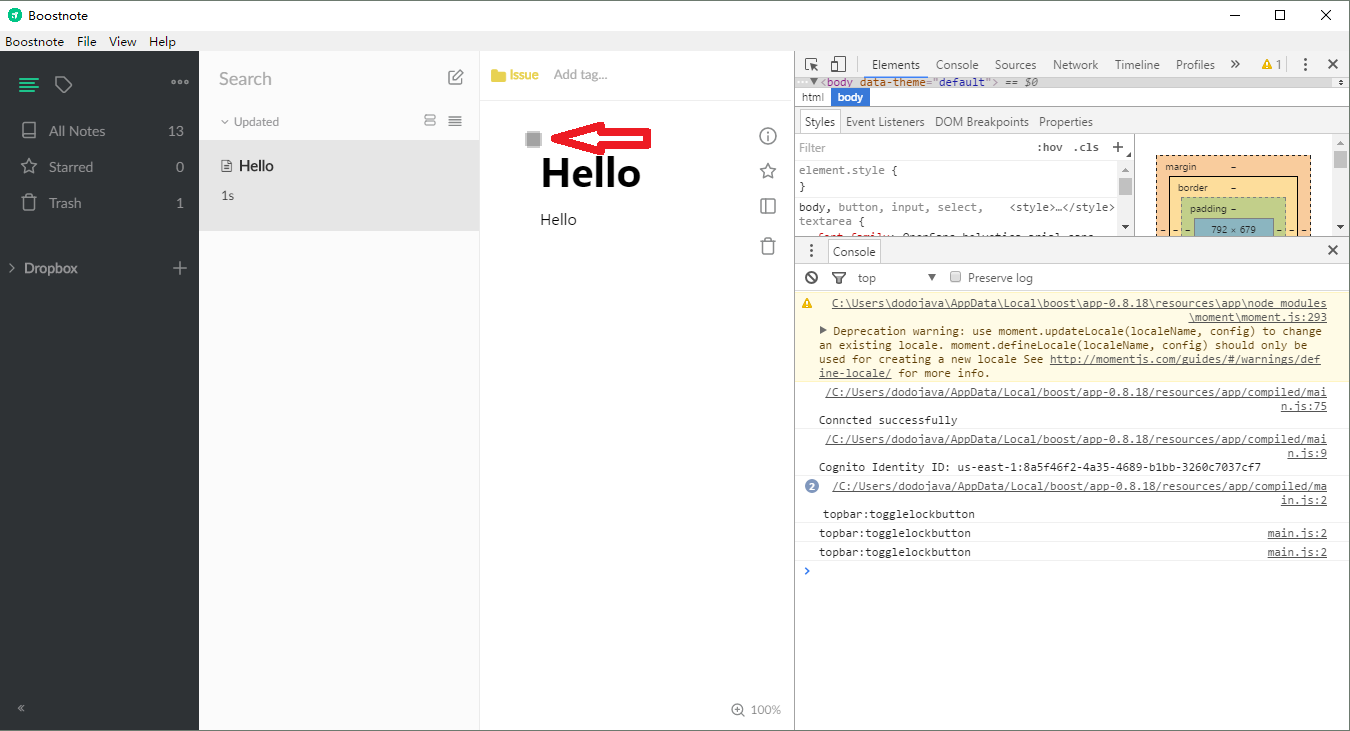The image size is (1350, 731).
Task: Click the 100% zoom control
Action: coord(756,709)
